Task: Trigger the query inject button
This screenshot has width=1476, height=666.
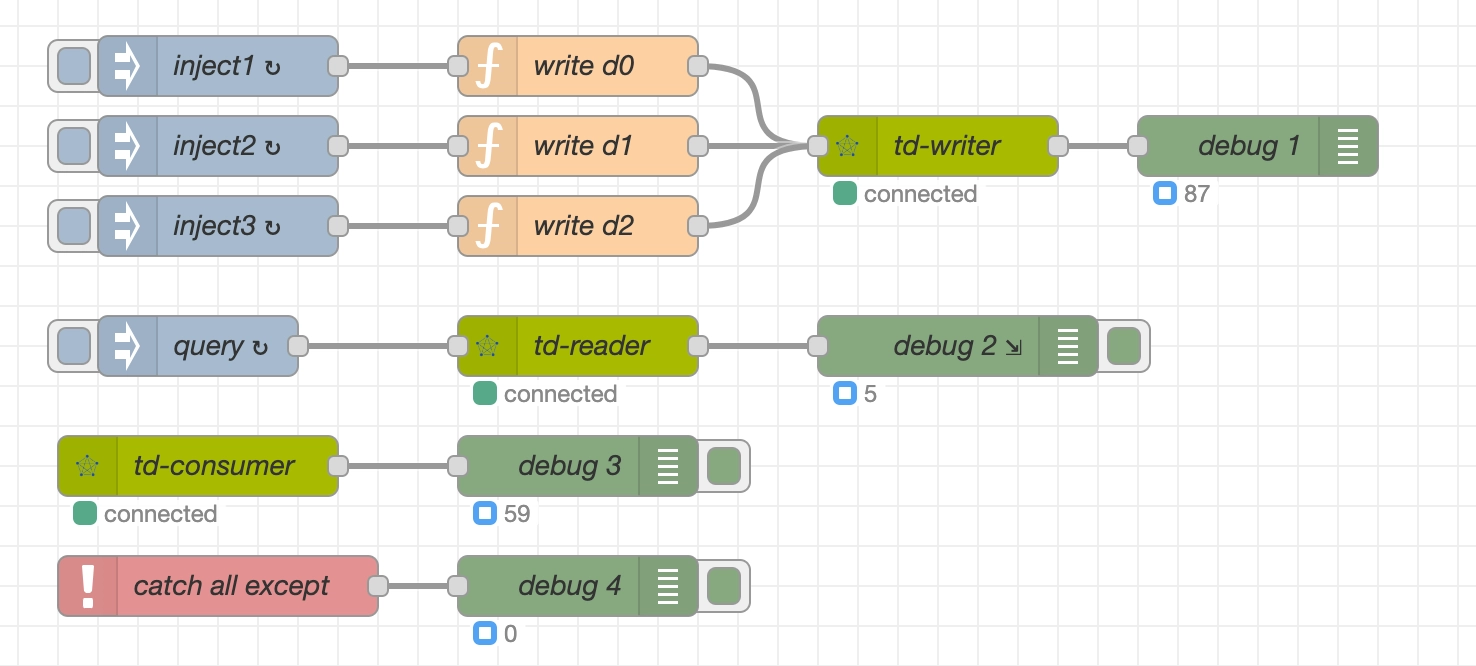Action: [73, 346]
